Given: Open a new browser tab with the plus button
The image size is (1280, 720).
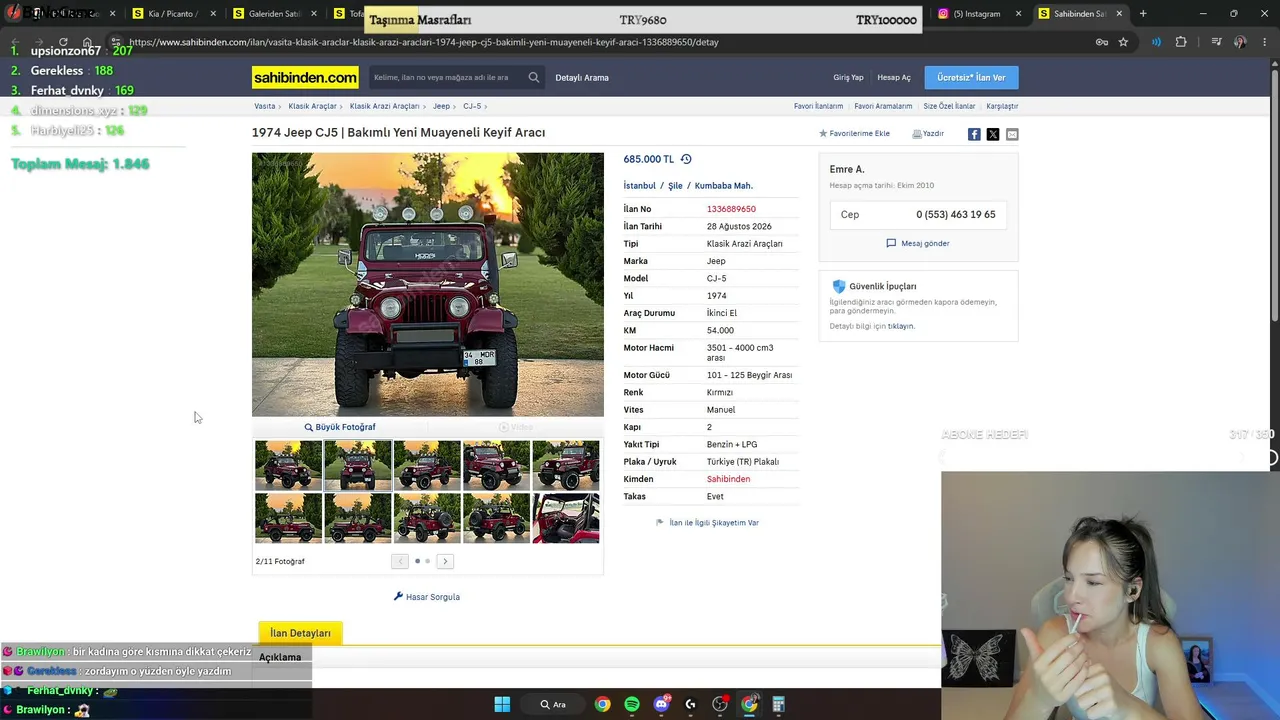Looking at the screenshot, I should pyautogui.click(x=1143, y=14).
